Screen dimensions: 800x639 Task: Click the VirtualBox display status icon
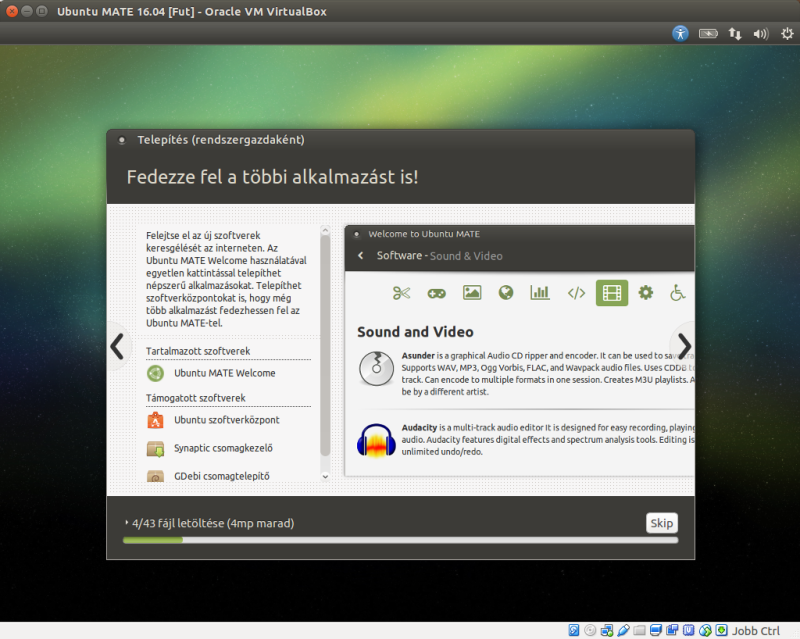[656, 630]
